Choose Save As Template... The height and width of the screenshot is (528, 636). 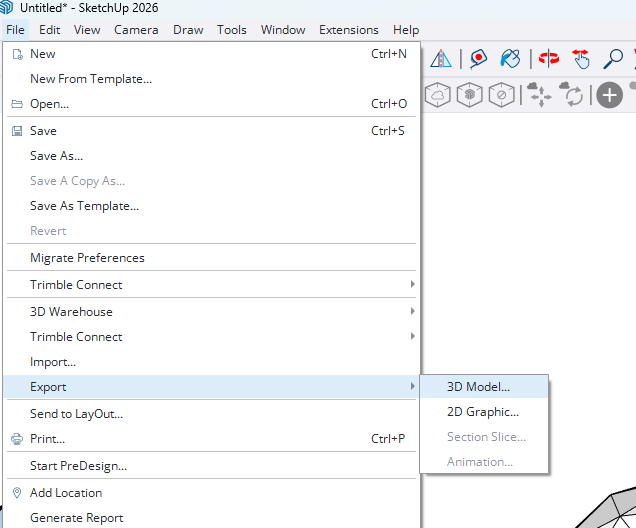click(x=211, y=206)
